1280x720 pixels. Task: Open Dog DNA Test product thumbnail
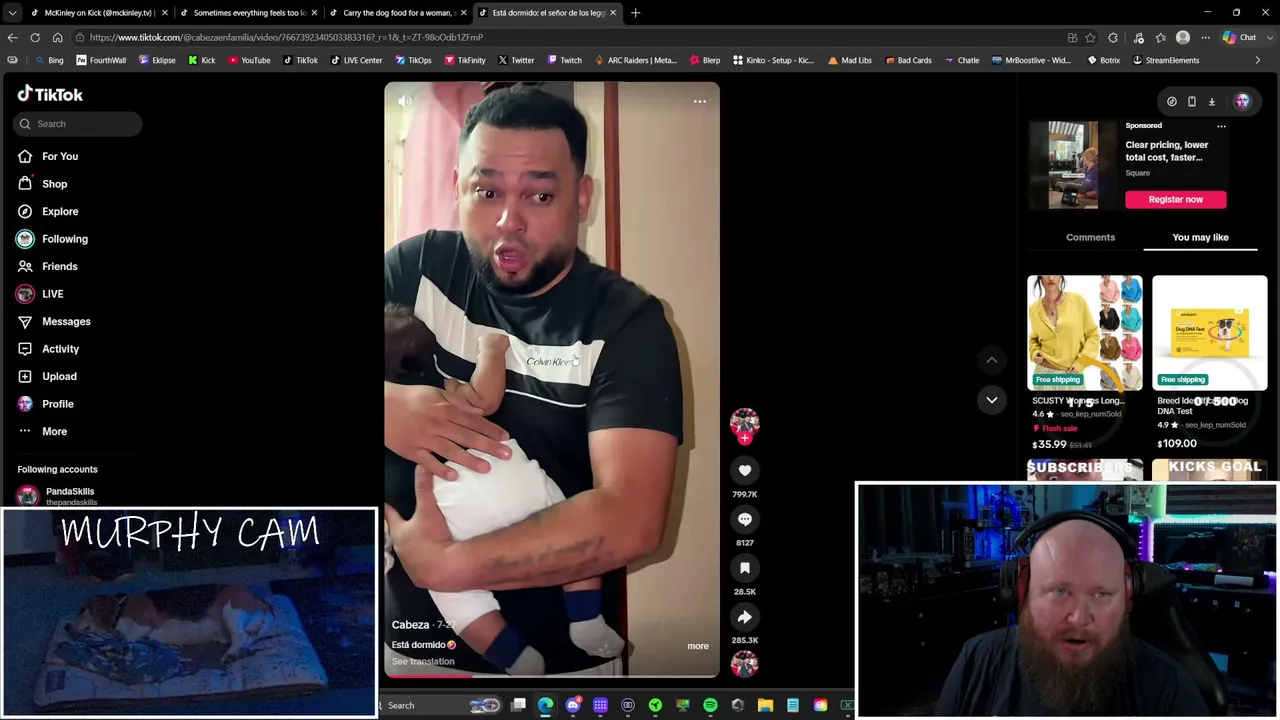point(1210,333)
